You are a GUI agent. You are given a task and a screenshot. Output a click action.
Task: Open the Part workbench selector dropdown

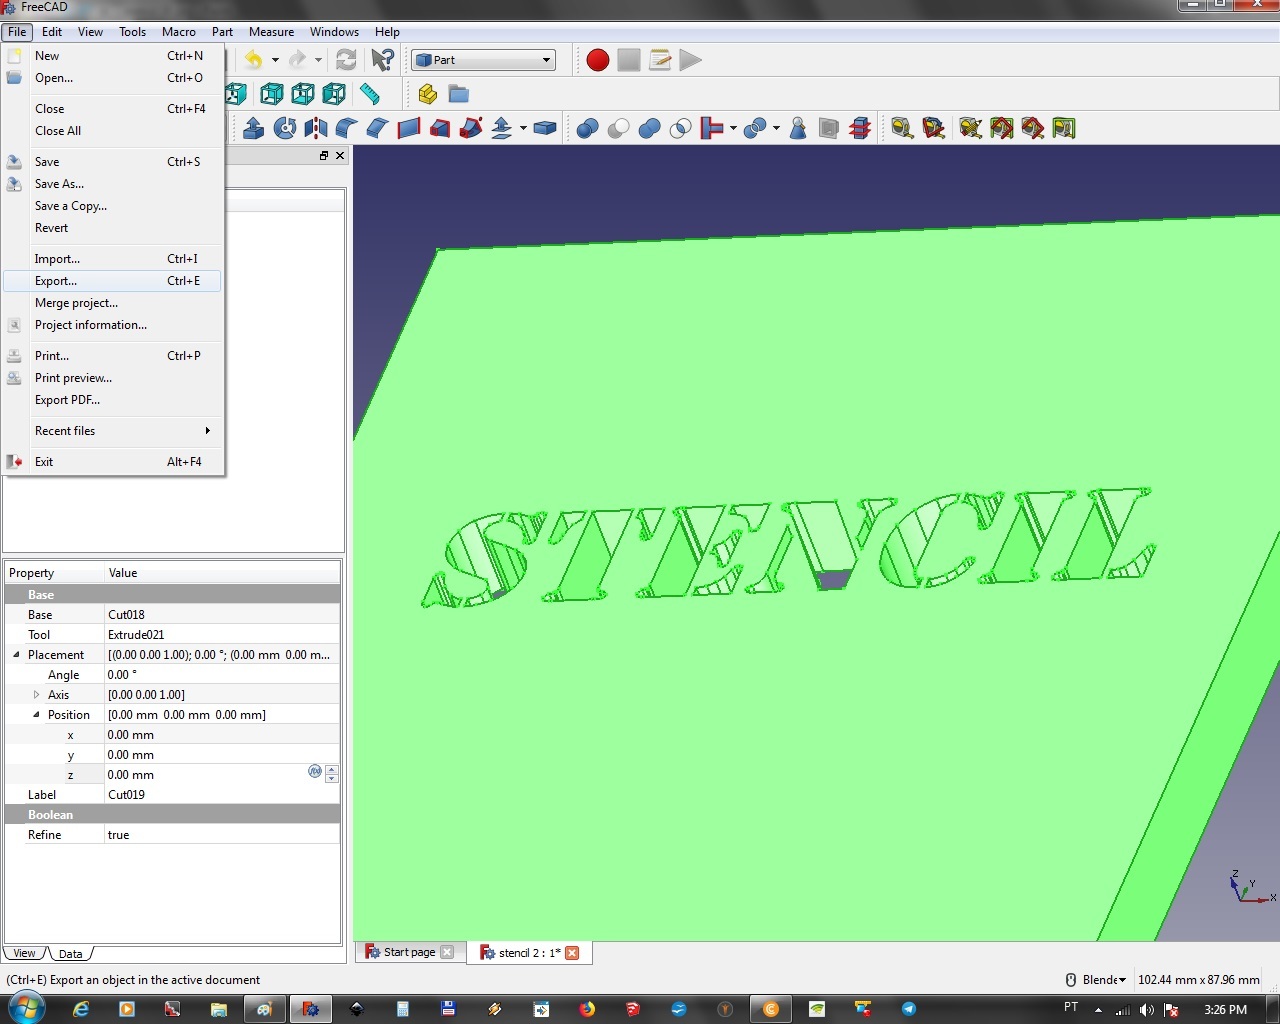(x=483, y=60)
